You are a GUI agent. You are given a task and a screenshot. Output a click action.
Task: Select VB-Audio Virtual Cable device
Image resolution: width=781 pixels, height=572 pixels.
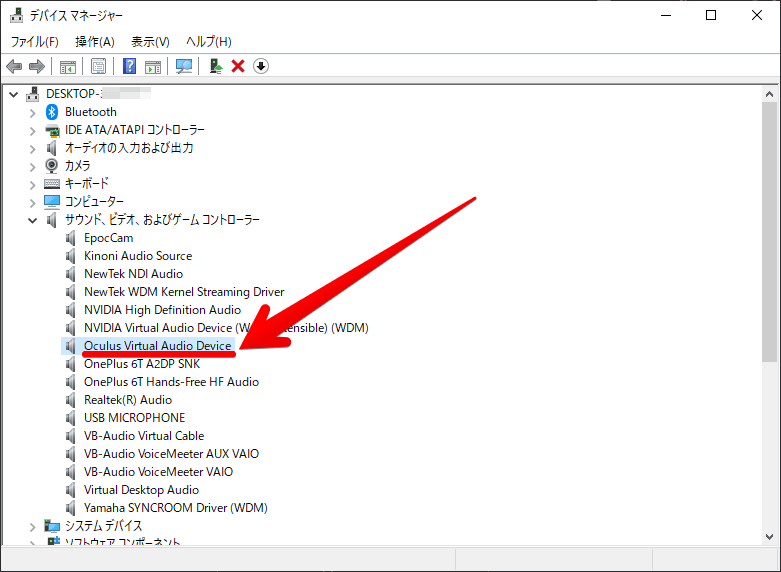point(144,436)
